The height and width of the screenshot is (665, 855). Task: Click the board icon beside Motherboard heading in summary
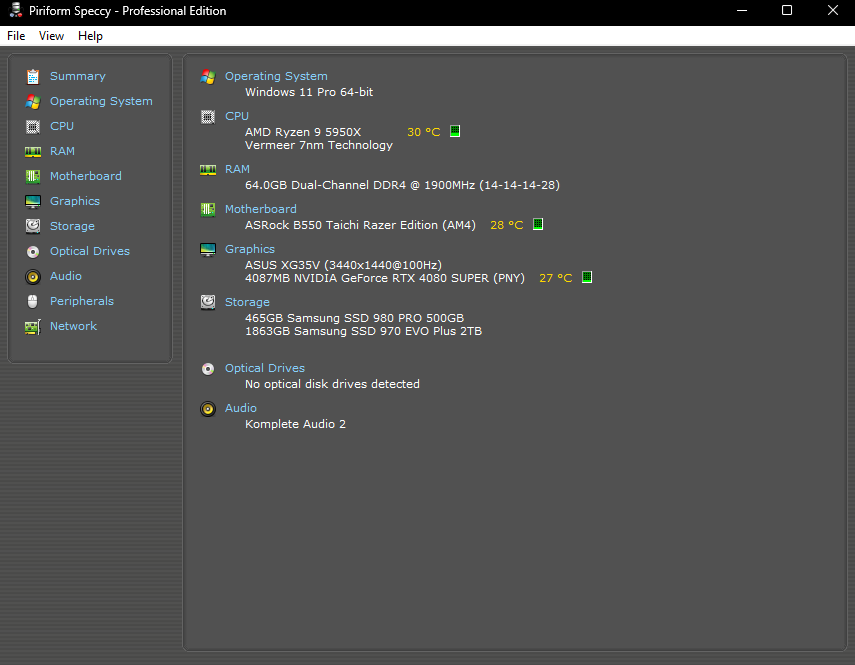[208, 210]
